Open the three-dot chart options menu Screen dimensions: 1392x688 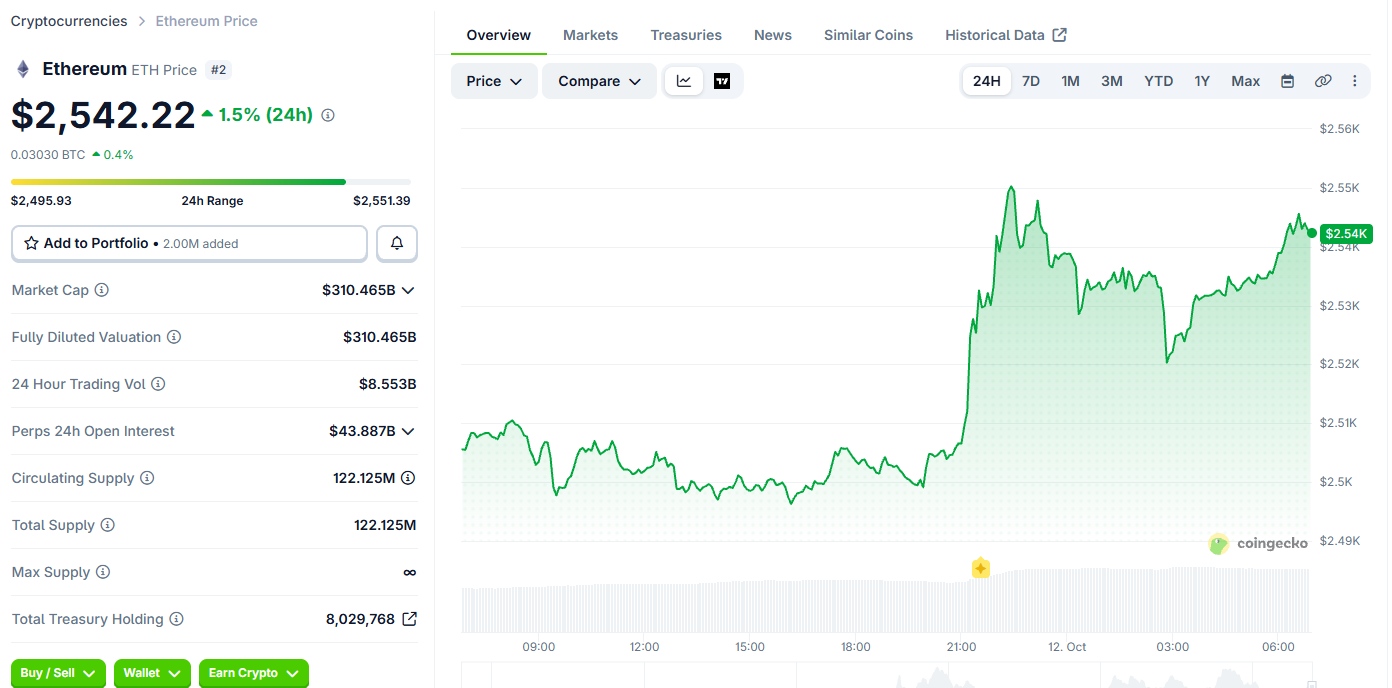tap(1355, 81)
